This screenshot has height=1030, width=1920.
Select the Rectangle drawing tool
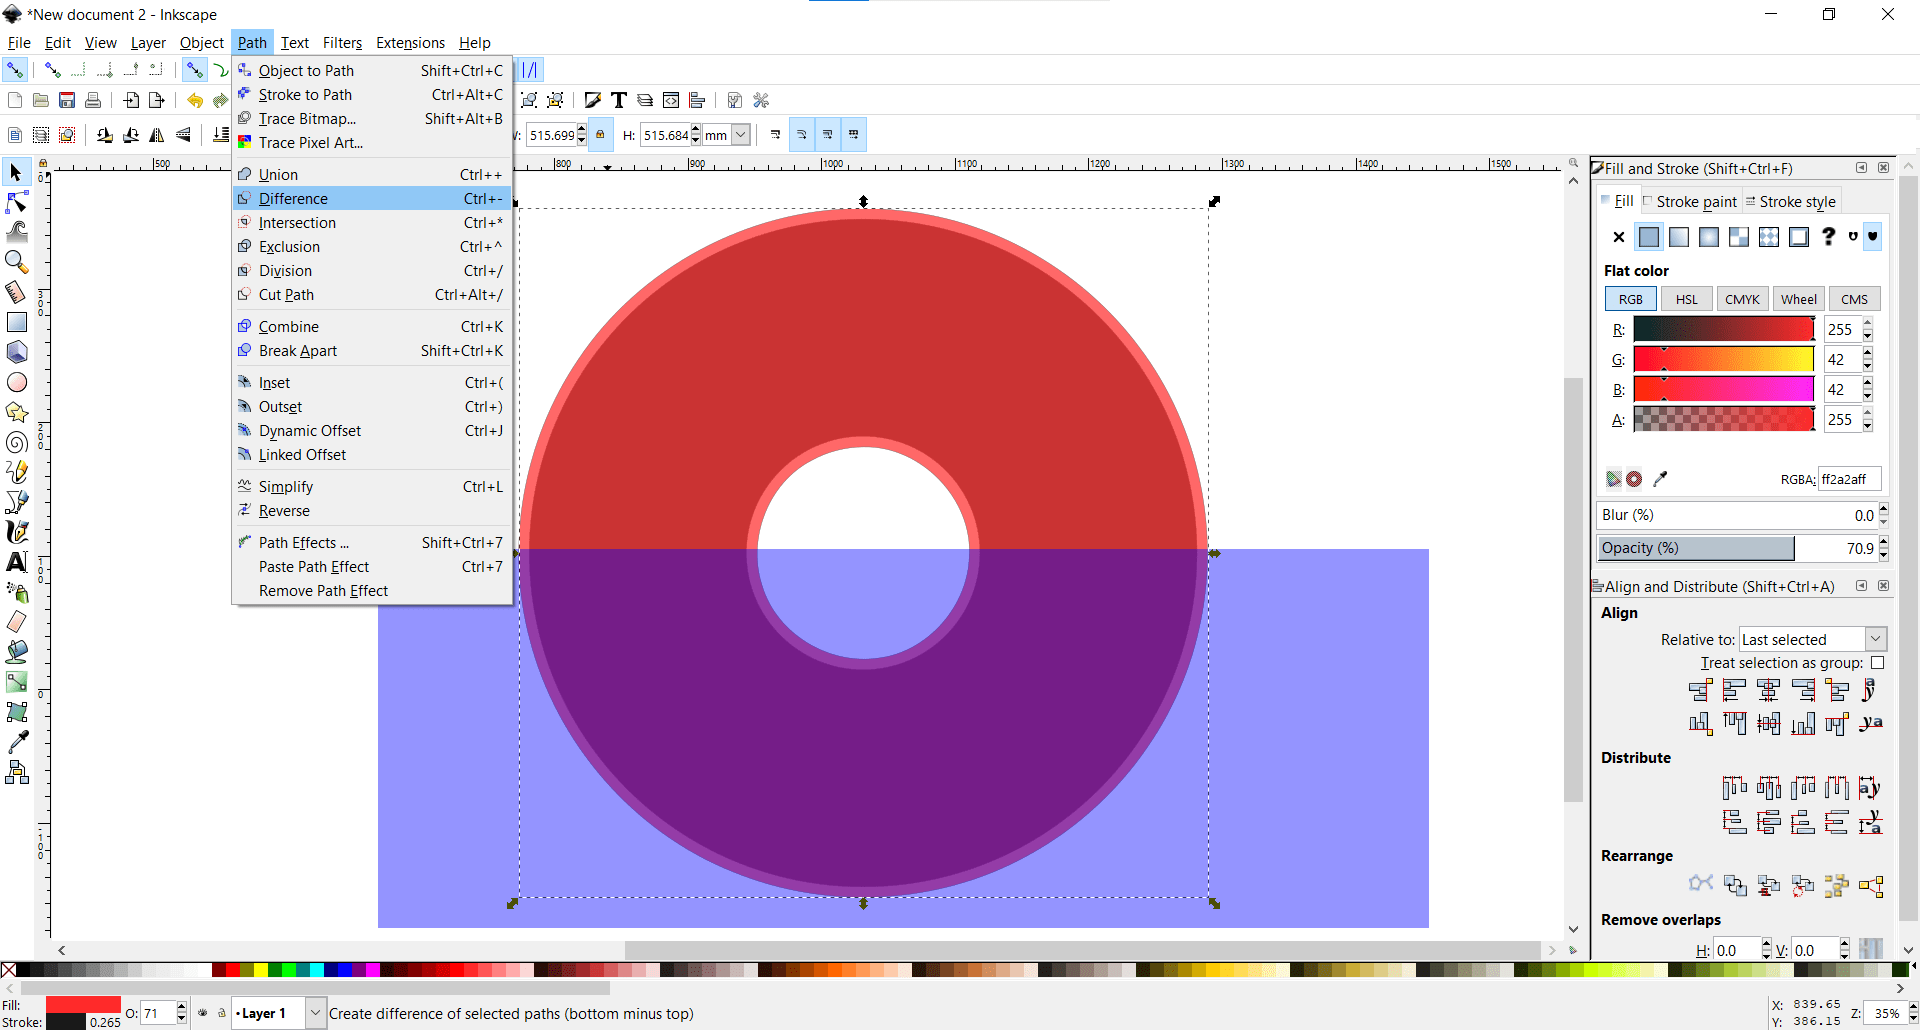tap(17, 322)
